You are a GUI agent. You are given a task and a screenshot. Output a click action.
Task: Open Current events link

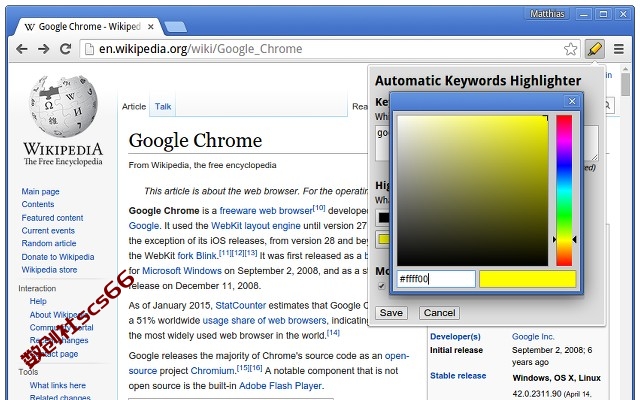point(48,231)
